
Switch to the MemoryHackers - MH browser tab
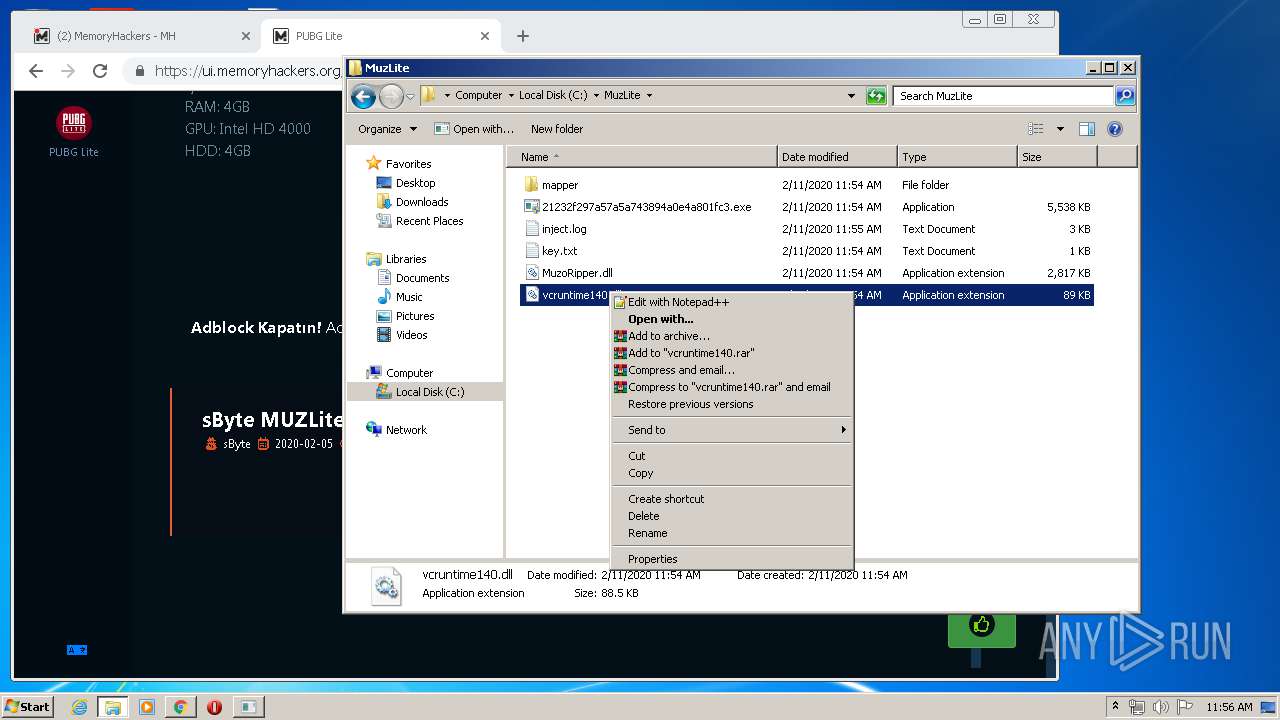point(142,36)
